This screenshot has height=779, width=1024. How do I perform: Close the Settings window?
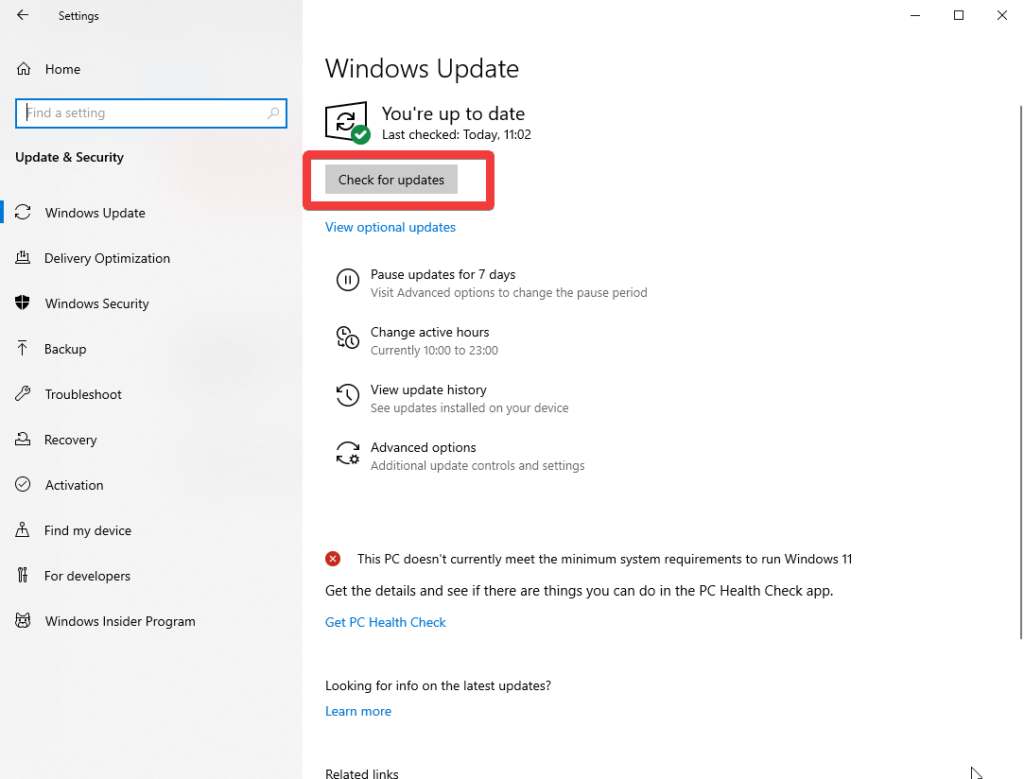(x=1002, y=15)
